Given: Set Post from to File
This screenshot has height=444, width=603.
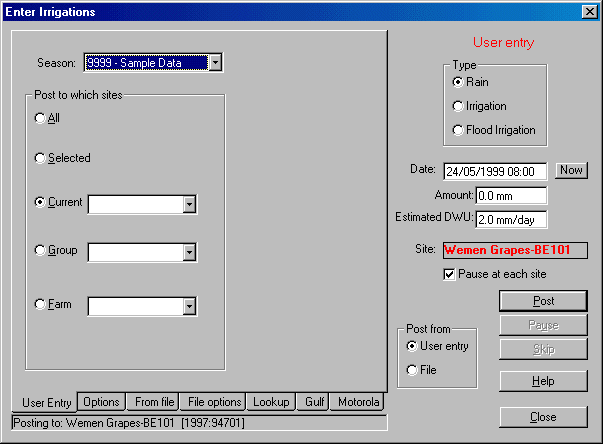Looking at the screenshot, I should (x=412, y=370).
